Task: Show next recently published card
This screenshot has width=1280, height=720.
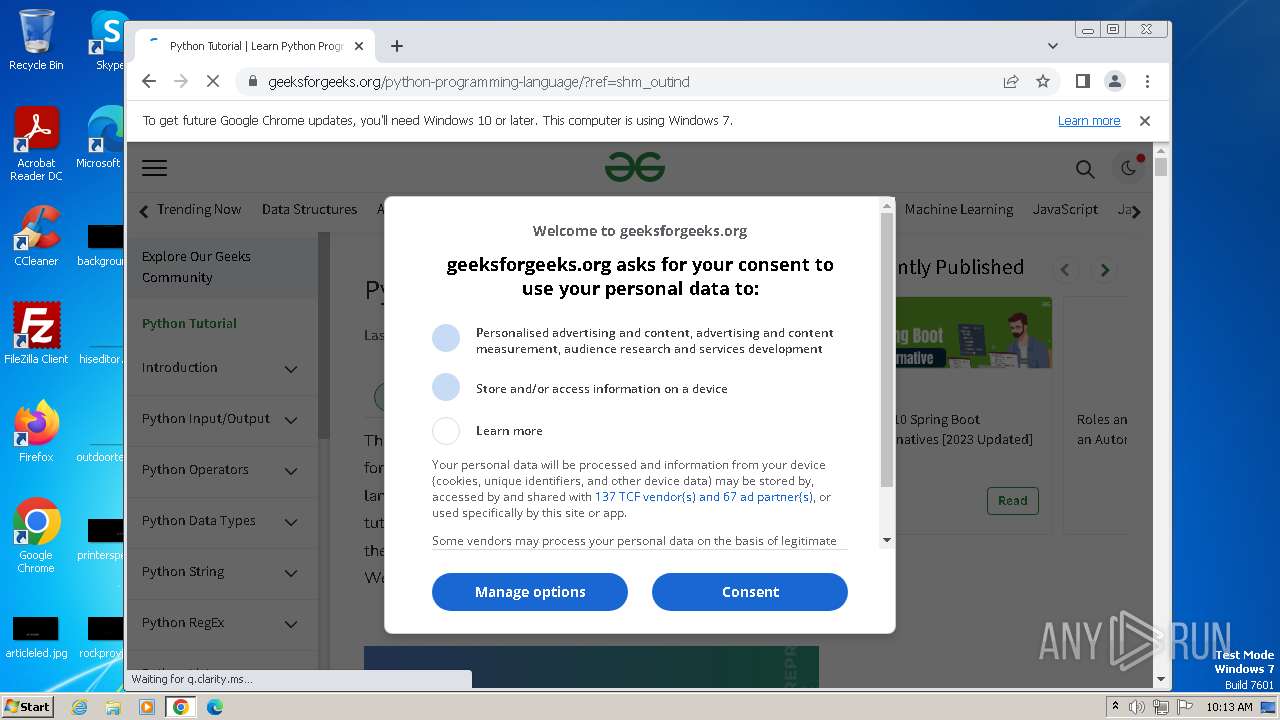Action: click(1105, 270)
